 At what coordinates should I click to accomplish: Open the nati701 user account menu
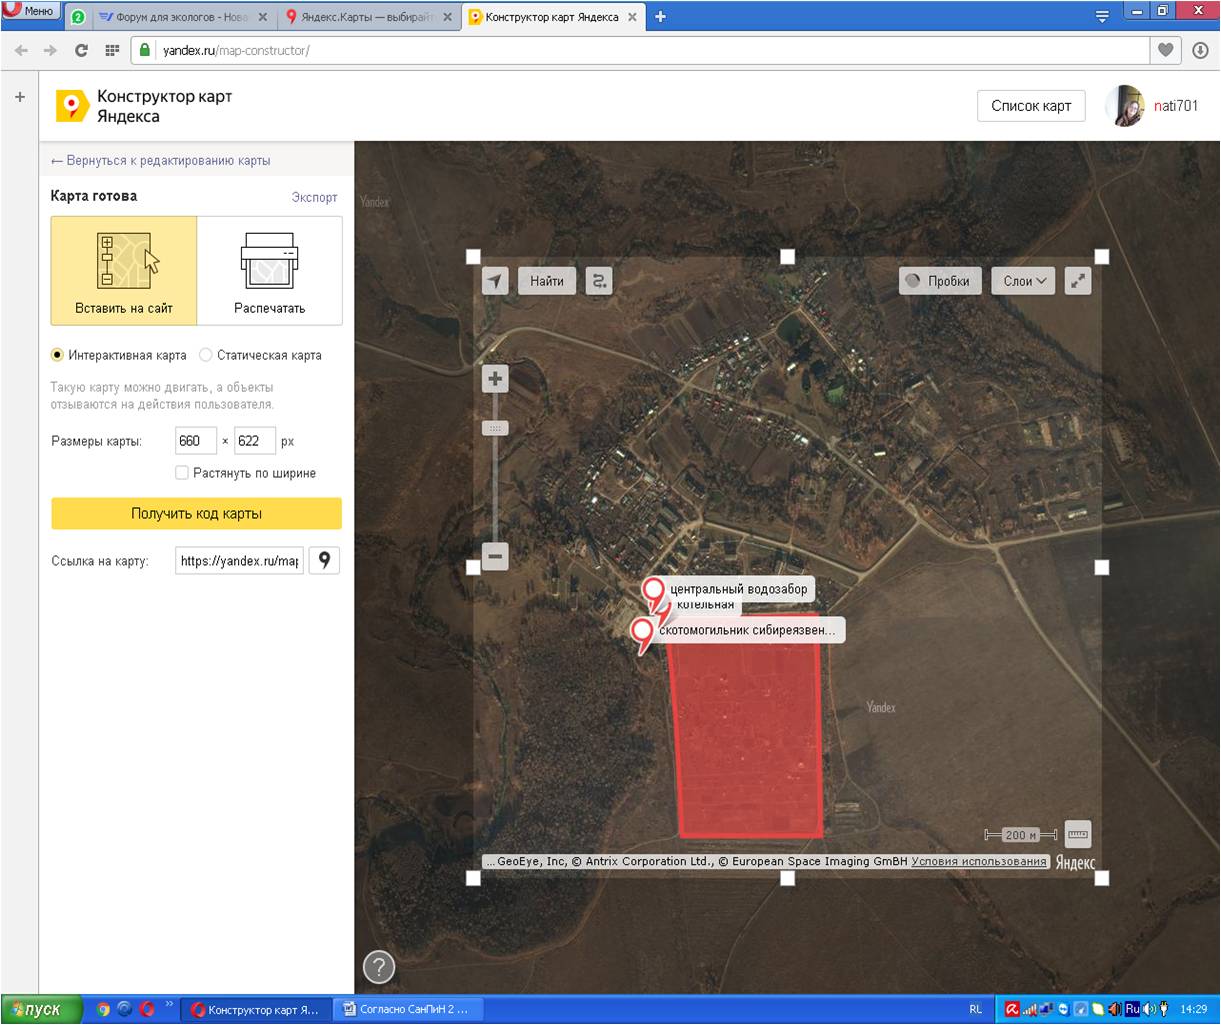1153,106
